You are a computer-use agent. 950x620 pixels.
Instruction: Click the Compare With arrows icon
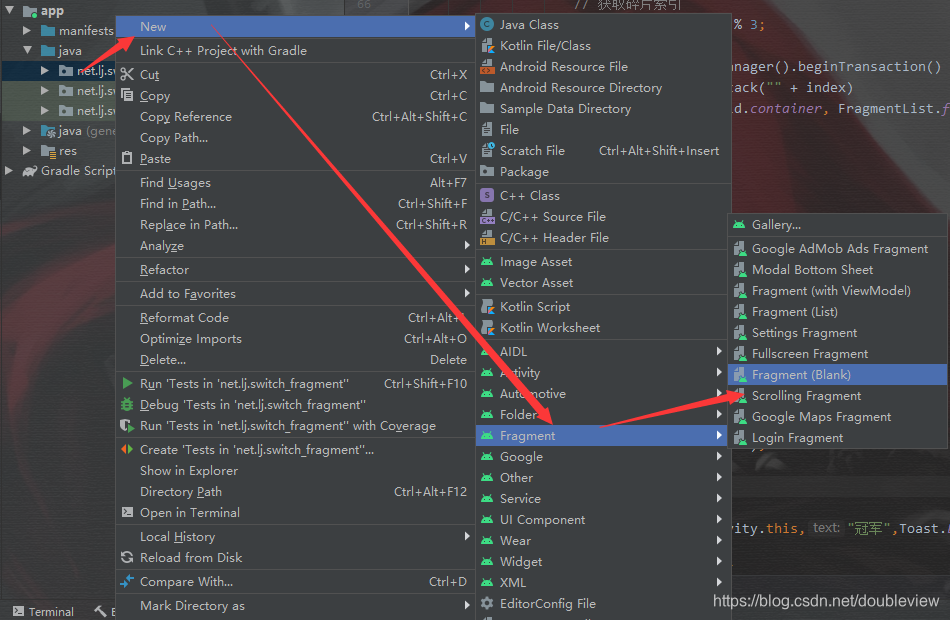click(x=127, y=581)
